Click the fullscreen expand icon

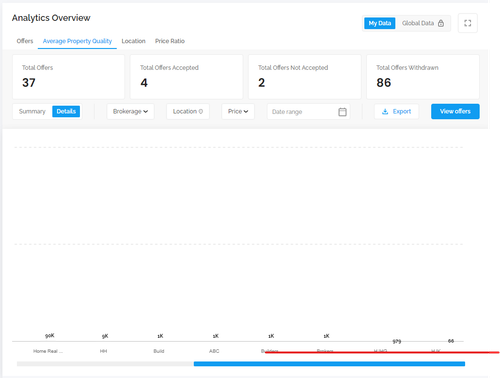pos(467,23)
